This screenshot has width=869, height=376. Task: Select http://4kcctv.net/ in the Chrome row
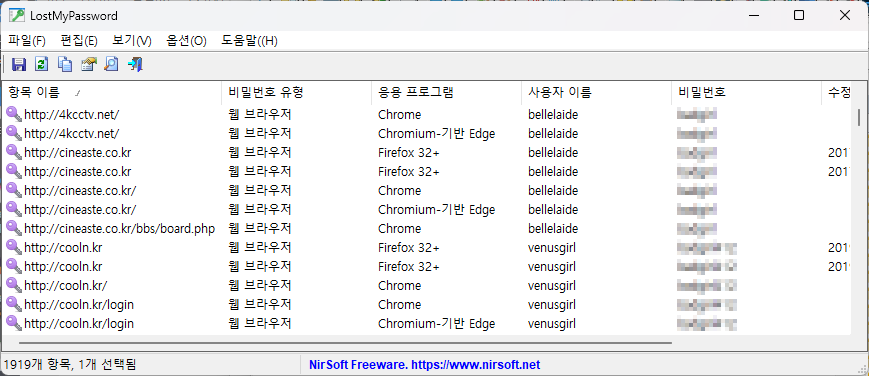71,115
